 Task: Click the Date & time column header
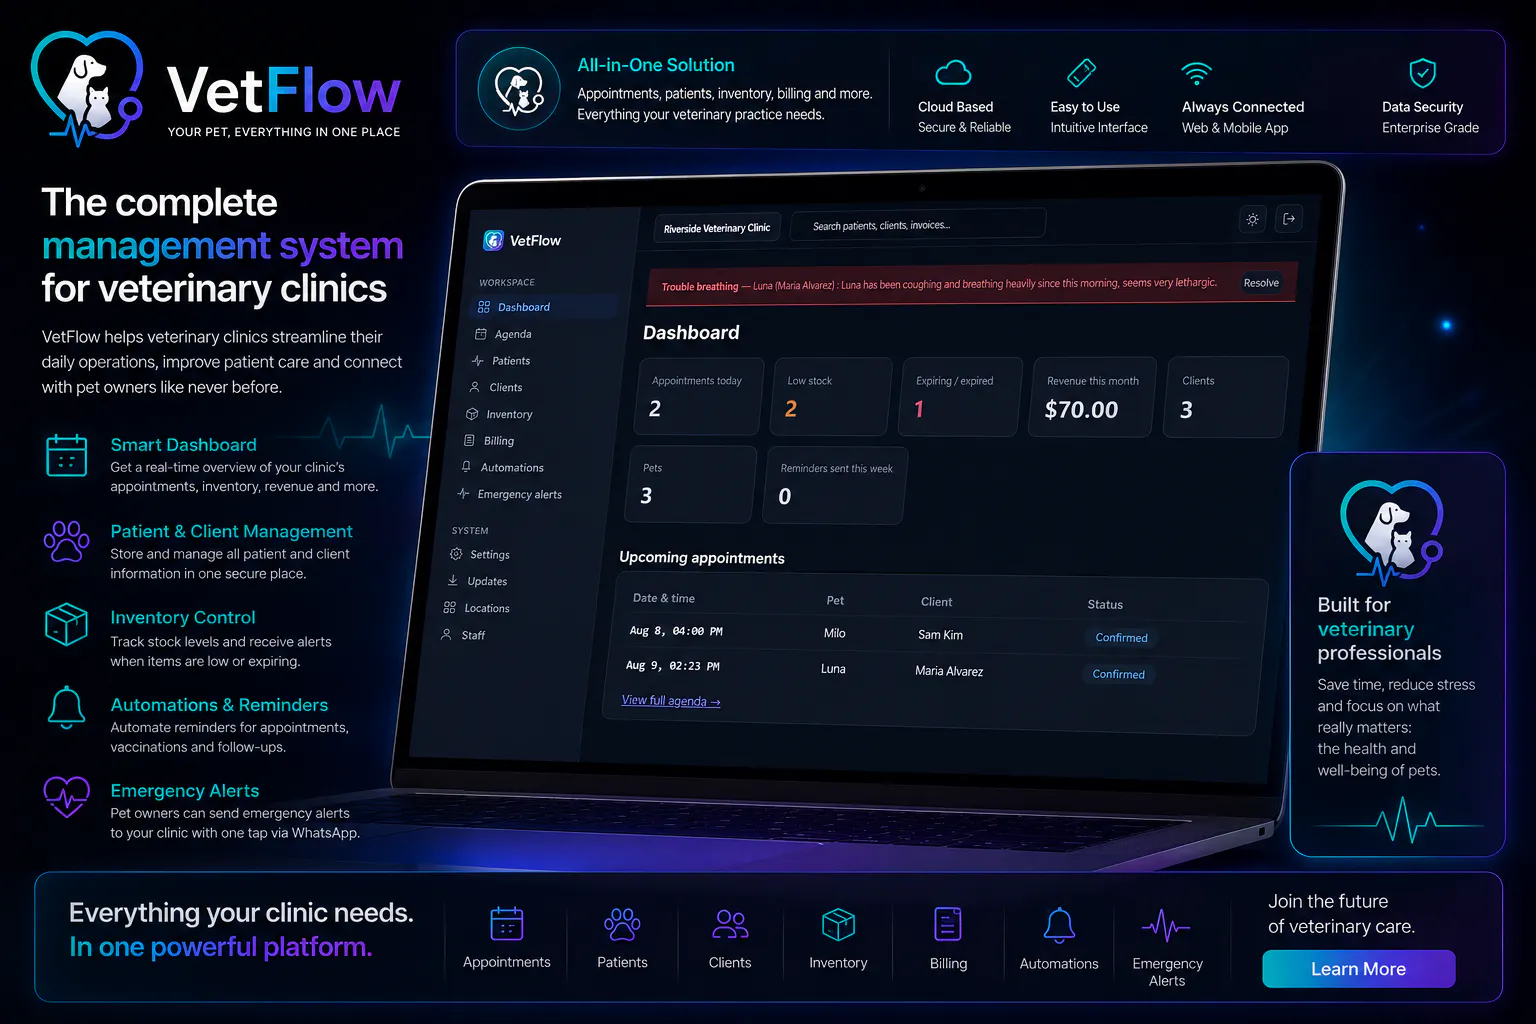(x=664, y=598)
